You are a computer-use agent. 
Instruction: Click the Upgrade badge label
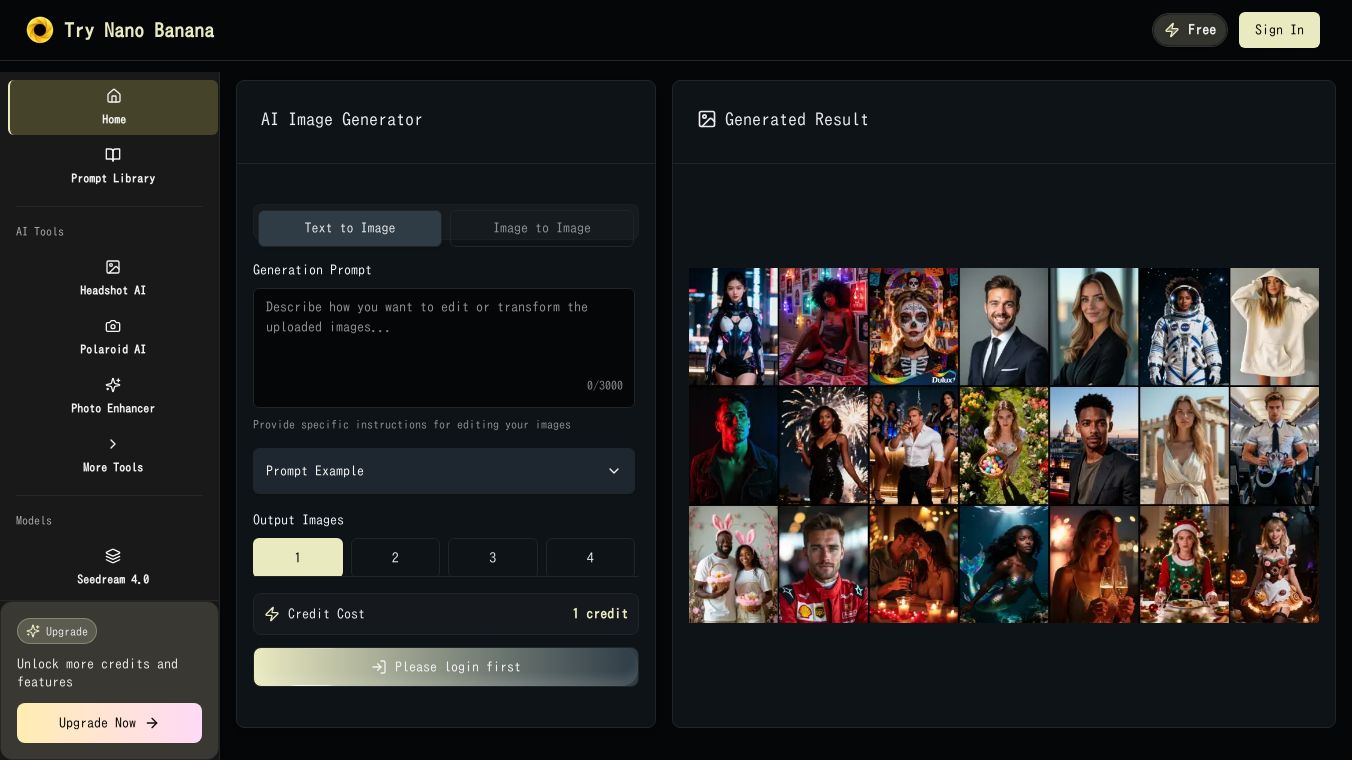tap(57, 631)
